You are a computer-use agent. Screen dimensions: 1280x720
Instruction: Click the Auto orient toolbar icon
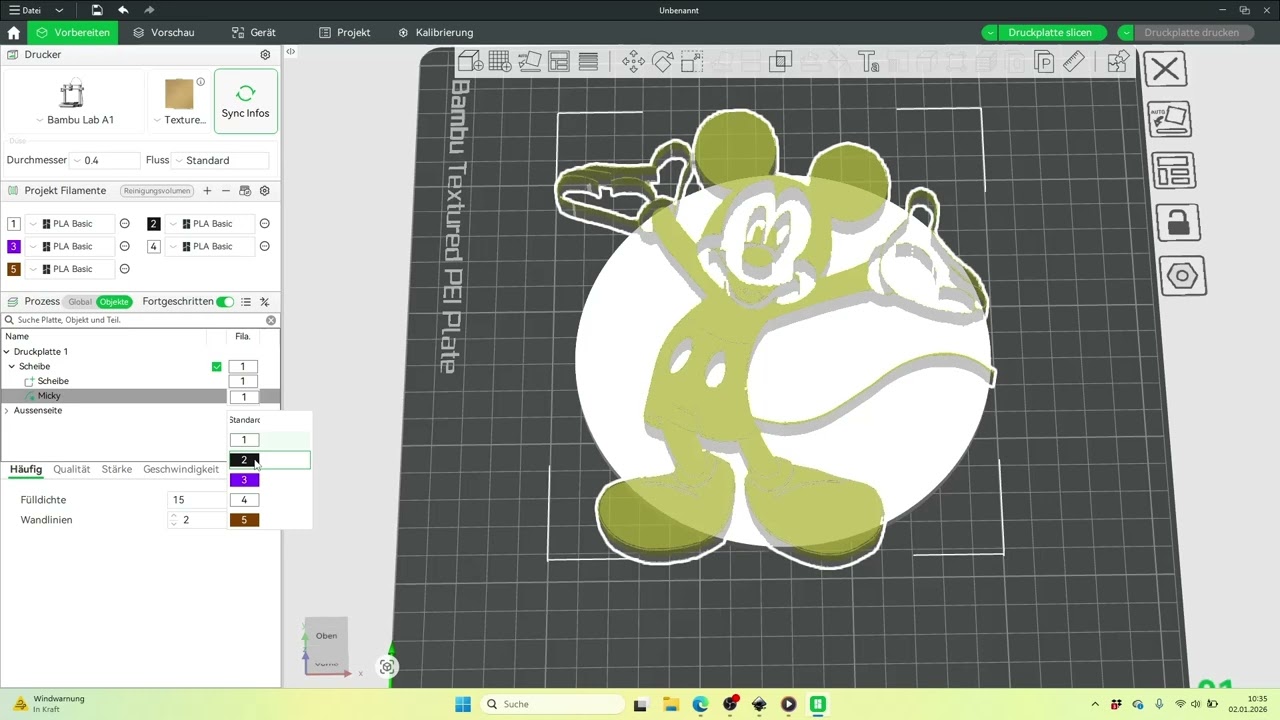coord(529,62)
